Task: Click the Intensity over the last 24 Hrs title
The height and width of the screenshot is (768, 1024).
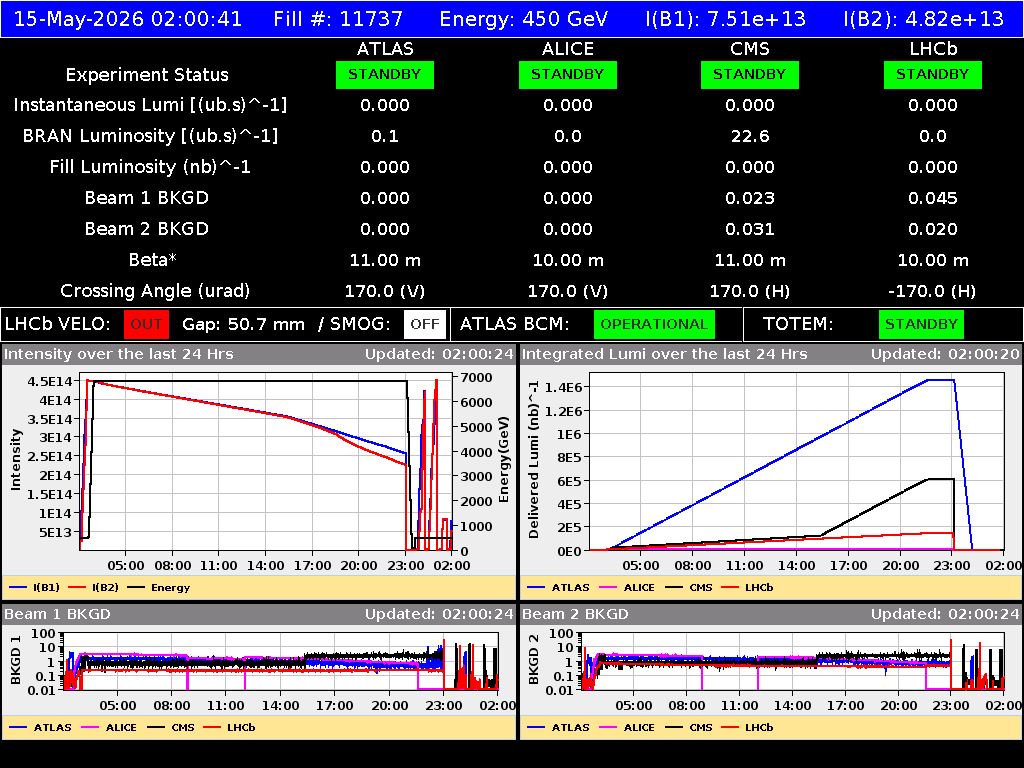Action: coord(119,354)
